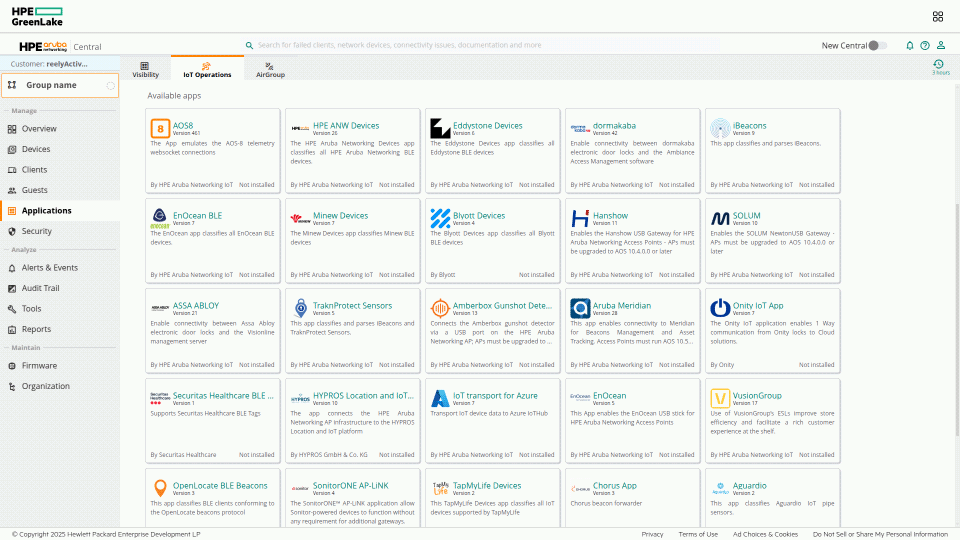Open the EnOcean USB app title link

(609, 396)
